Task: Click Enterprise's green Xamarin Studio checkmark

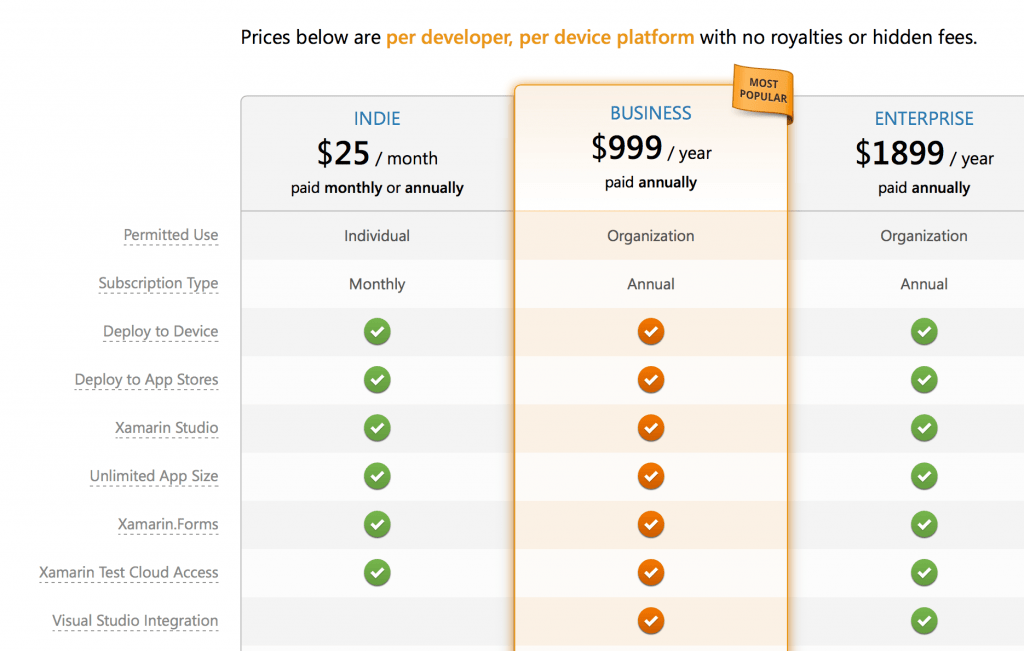Action: pyautogui.click(x=923, y=428)
